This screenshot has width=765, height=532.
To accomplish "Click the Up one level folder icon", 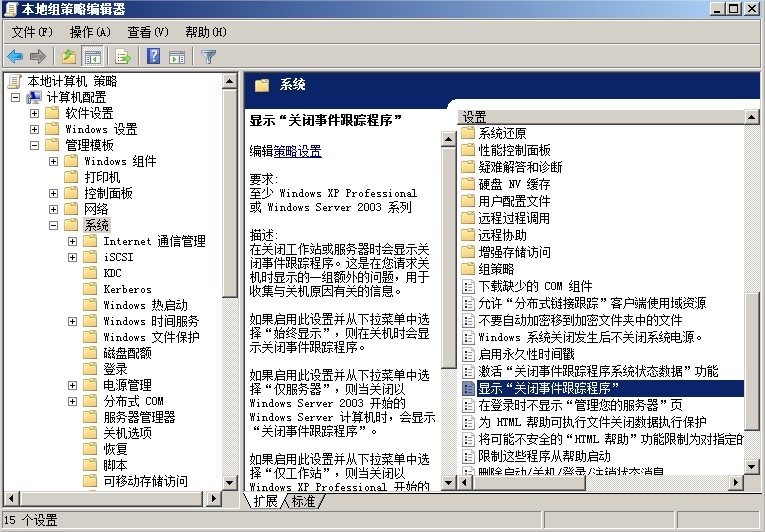I will click(x=69, y=56).
